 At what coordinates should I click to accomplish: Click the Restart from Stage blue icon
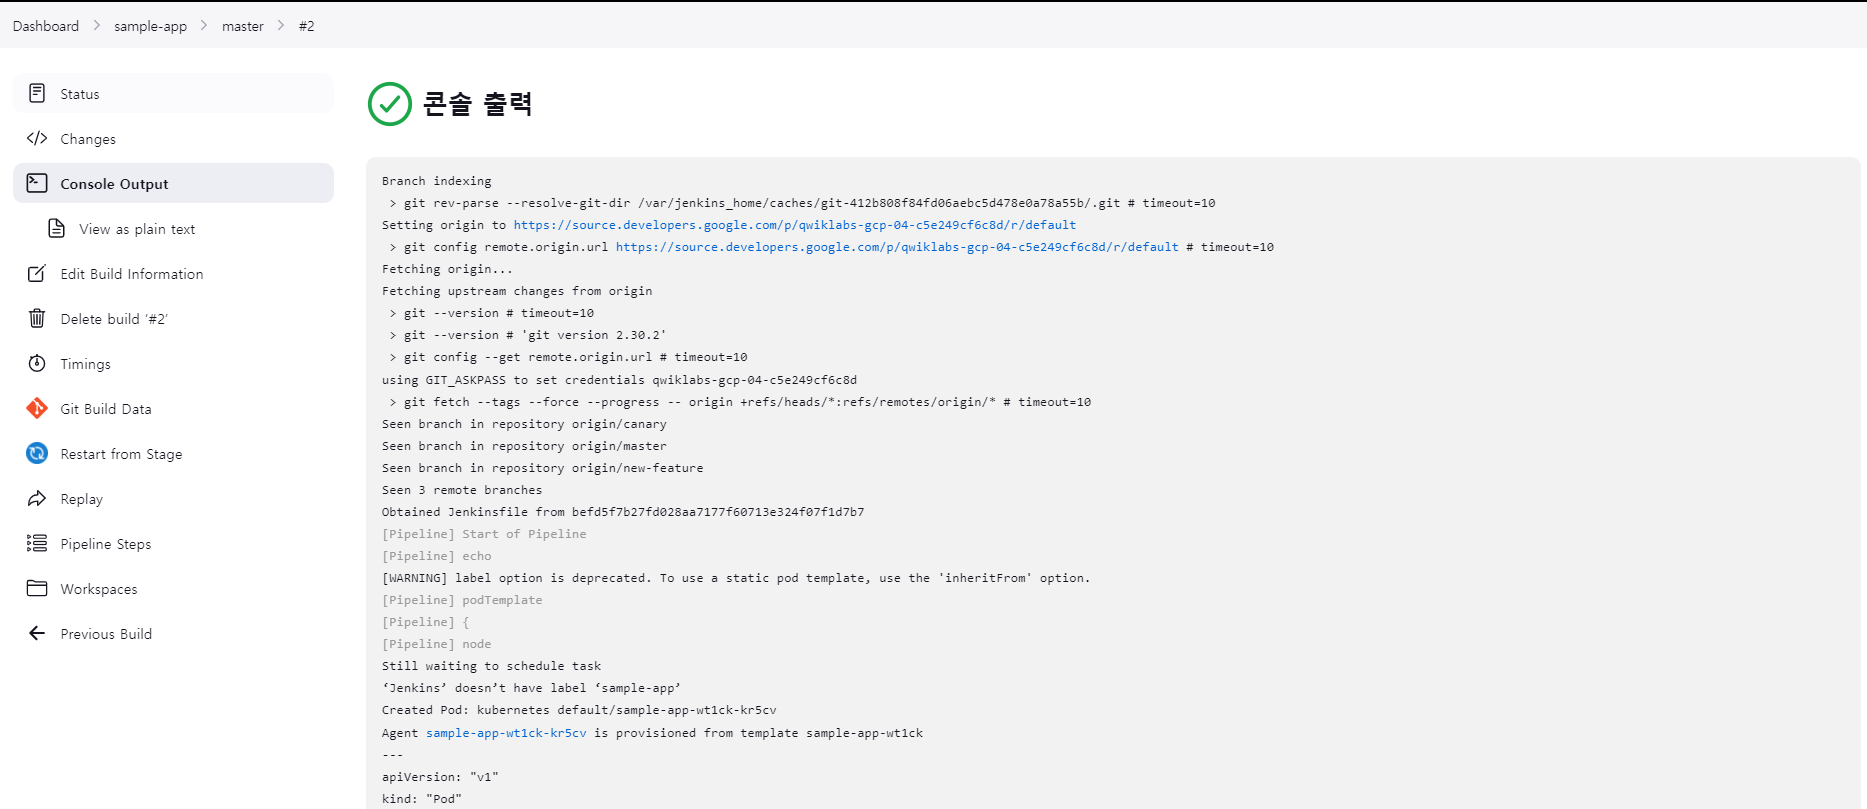tap(37, 453)
